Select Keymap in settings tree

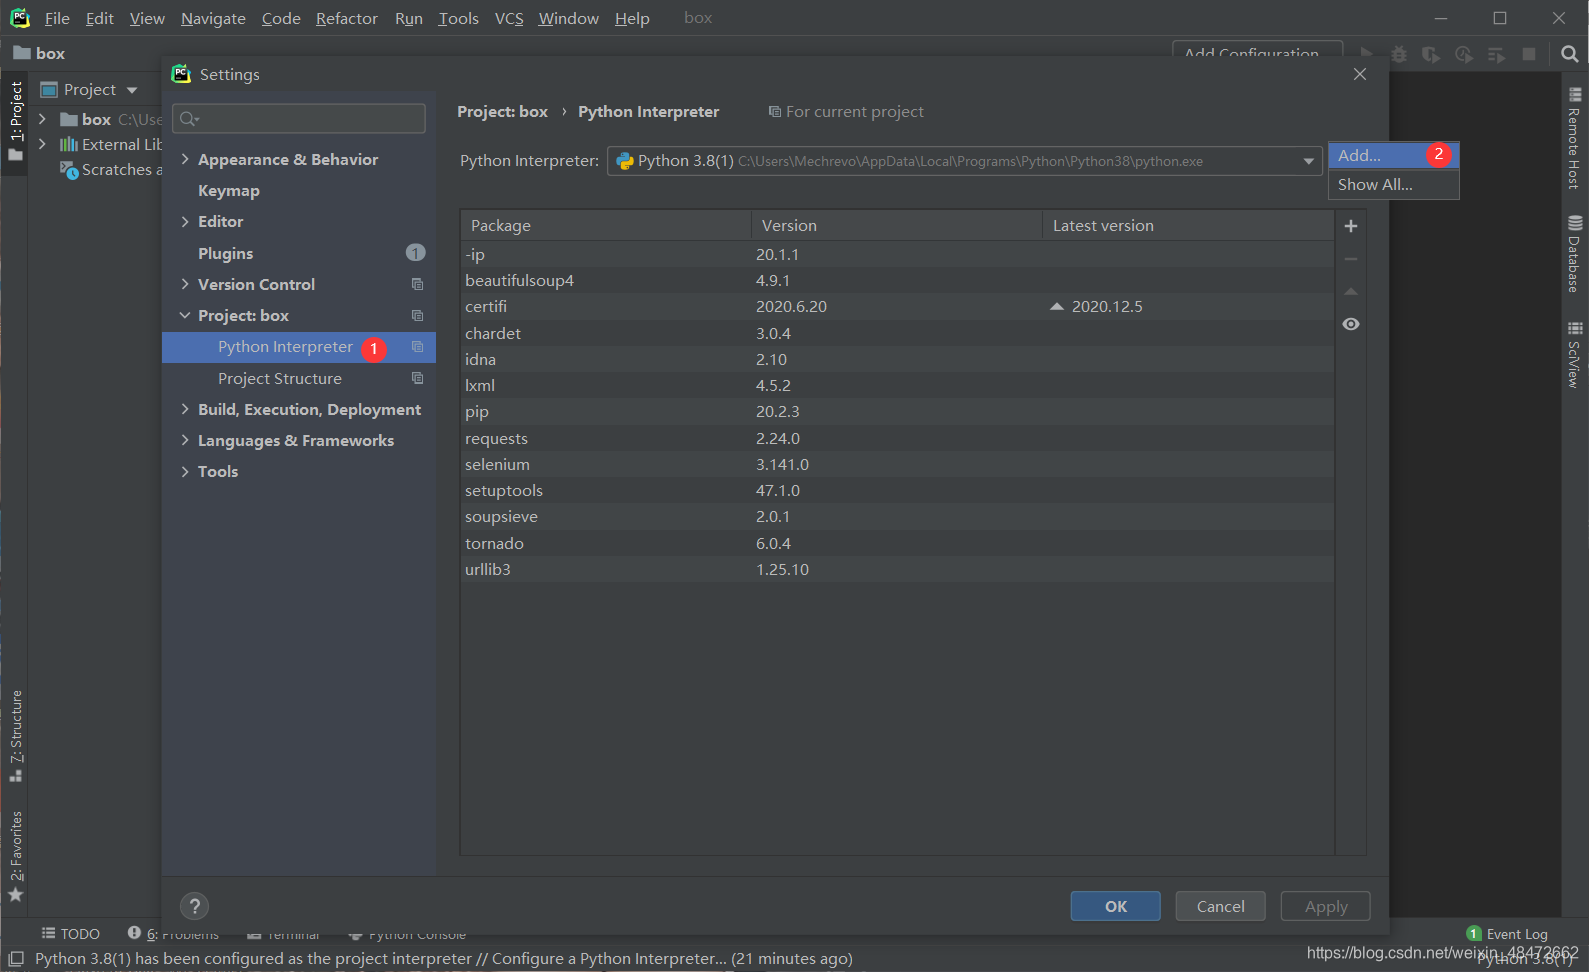point(298,190)
